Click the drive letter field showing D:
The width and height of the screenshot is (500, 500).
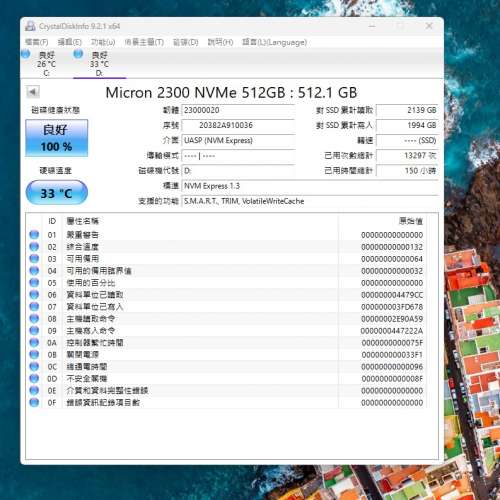pos(238,171)
